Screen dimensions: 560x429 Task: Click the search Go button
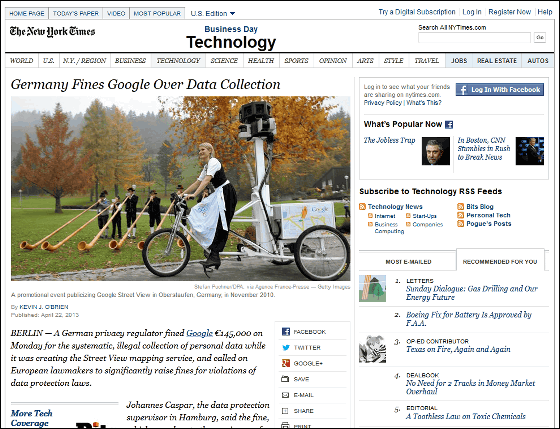(x=540, y=37)
